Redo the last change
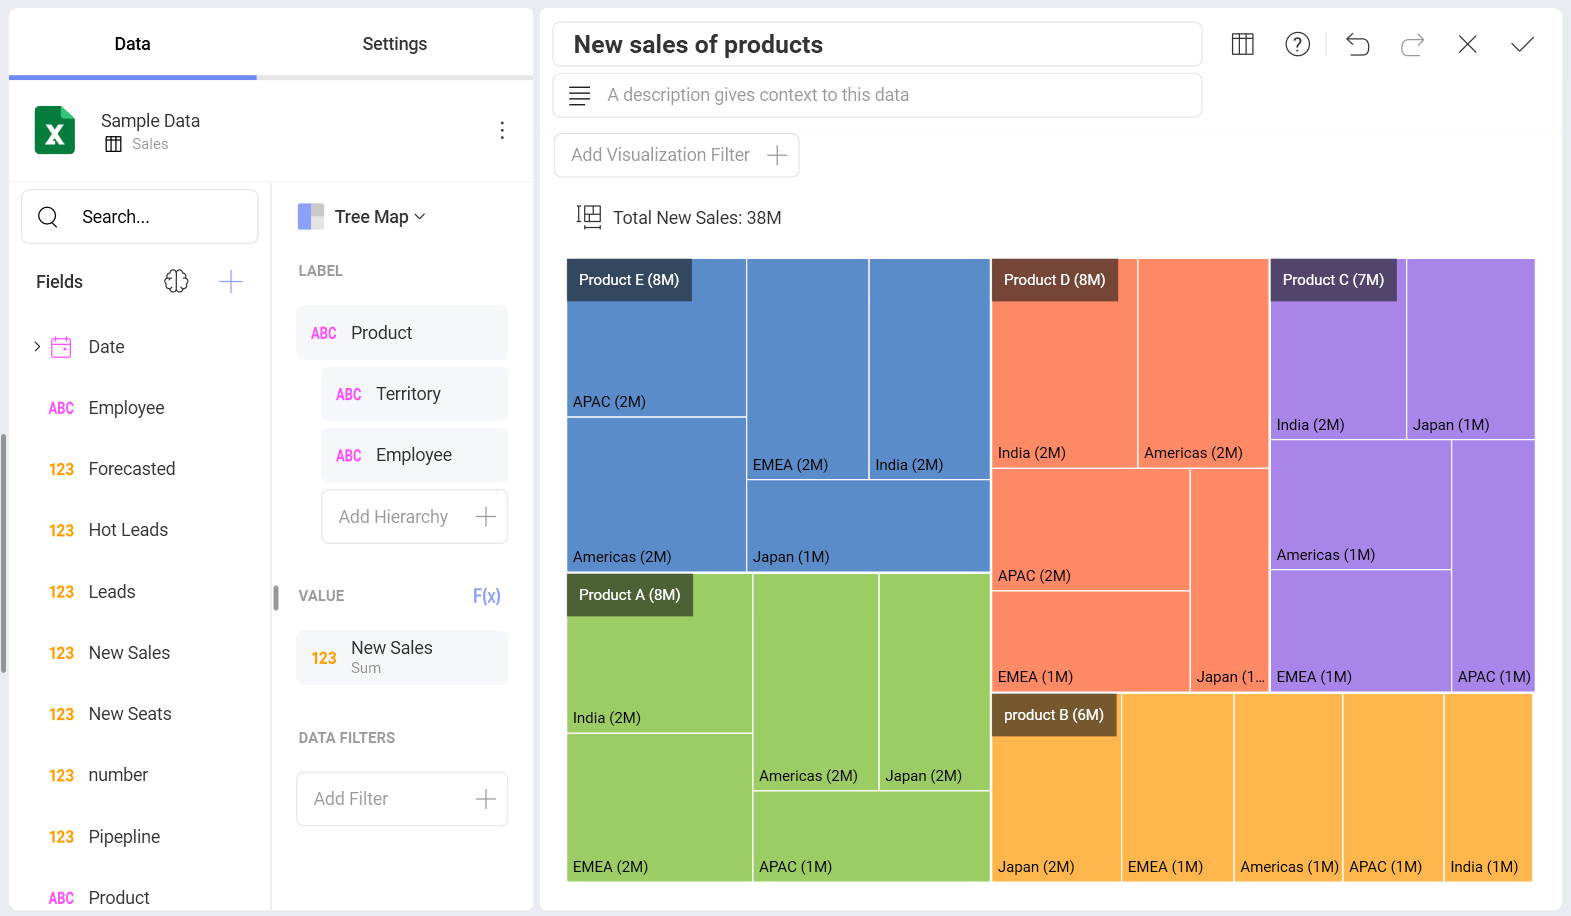This screenshot has height=916, width=1571. (x=1412, y=44)
